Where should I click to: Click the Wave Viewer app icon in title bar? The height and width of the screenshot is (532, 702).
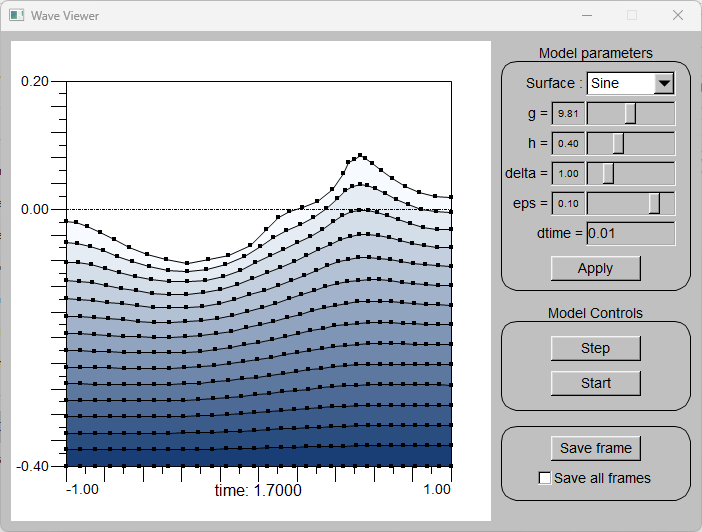coord(17,15)
